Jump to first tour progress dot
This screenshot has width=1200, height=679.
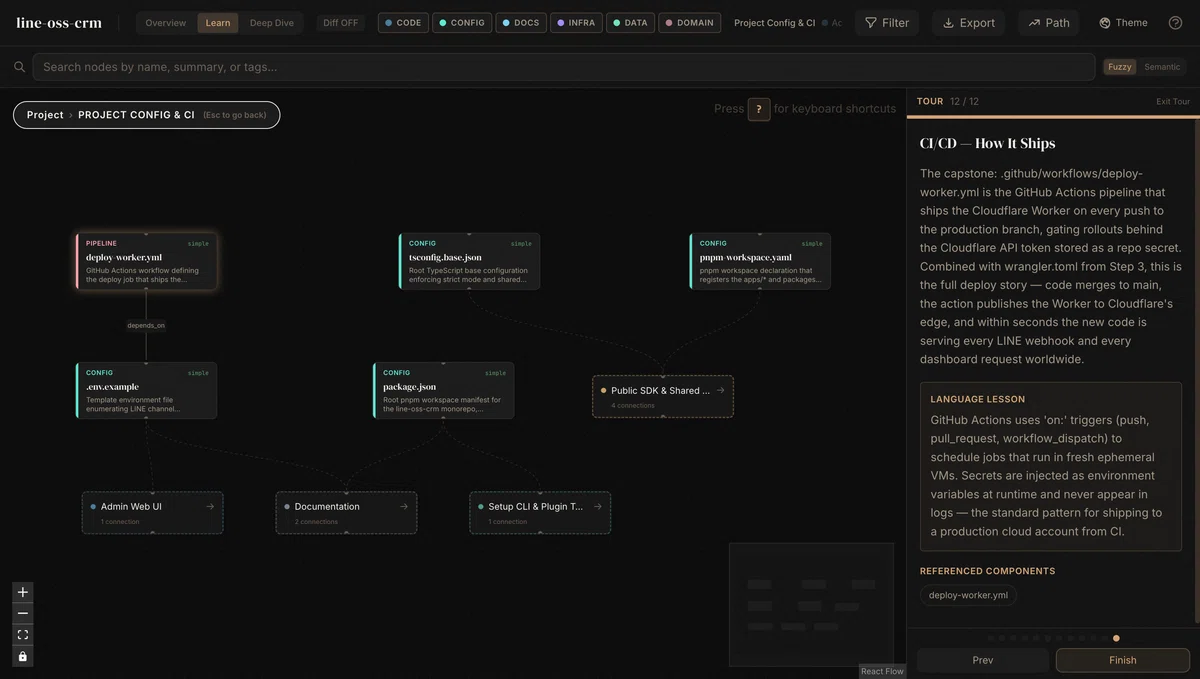point(991,638)
